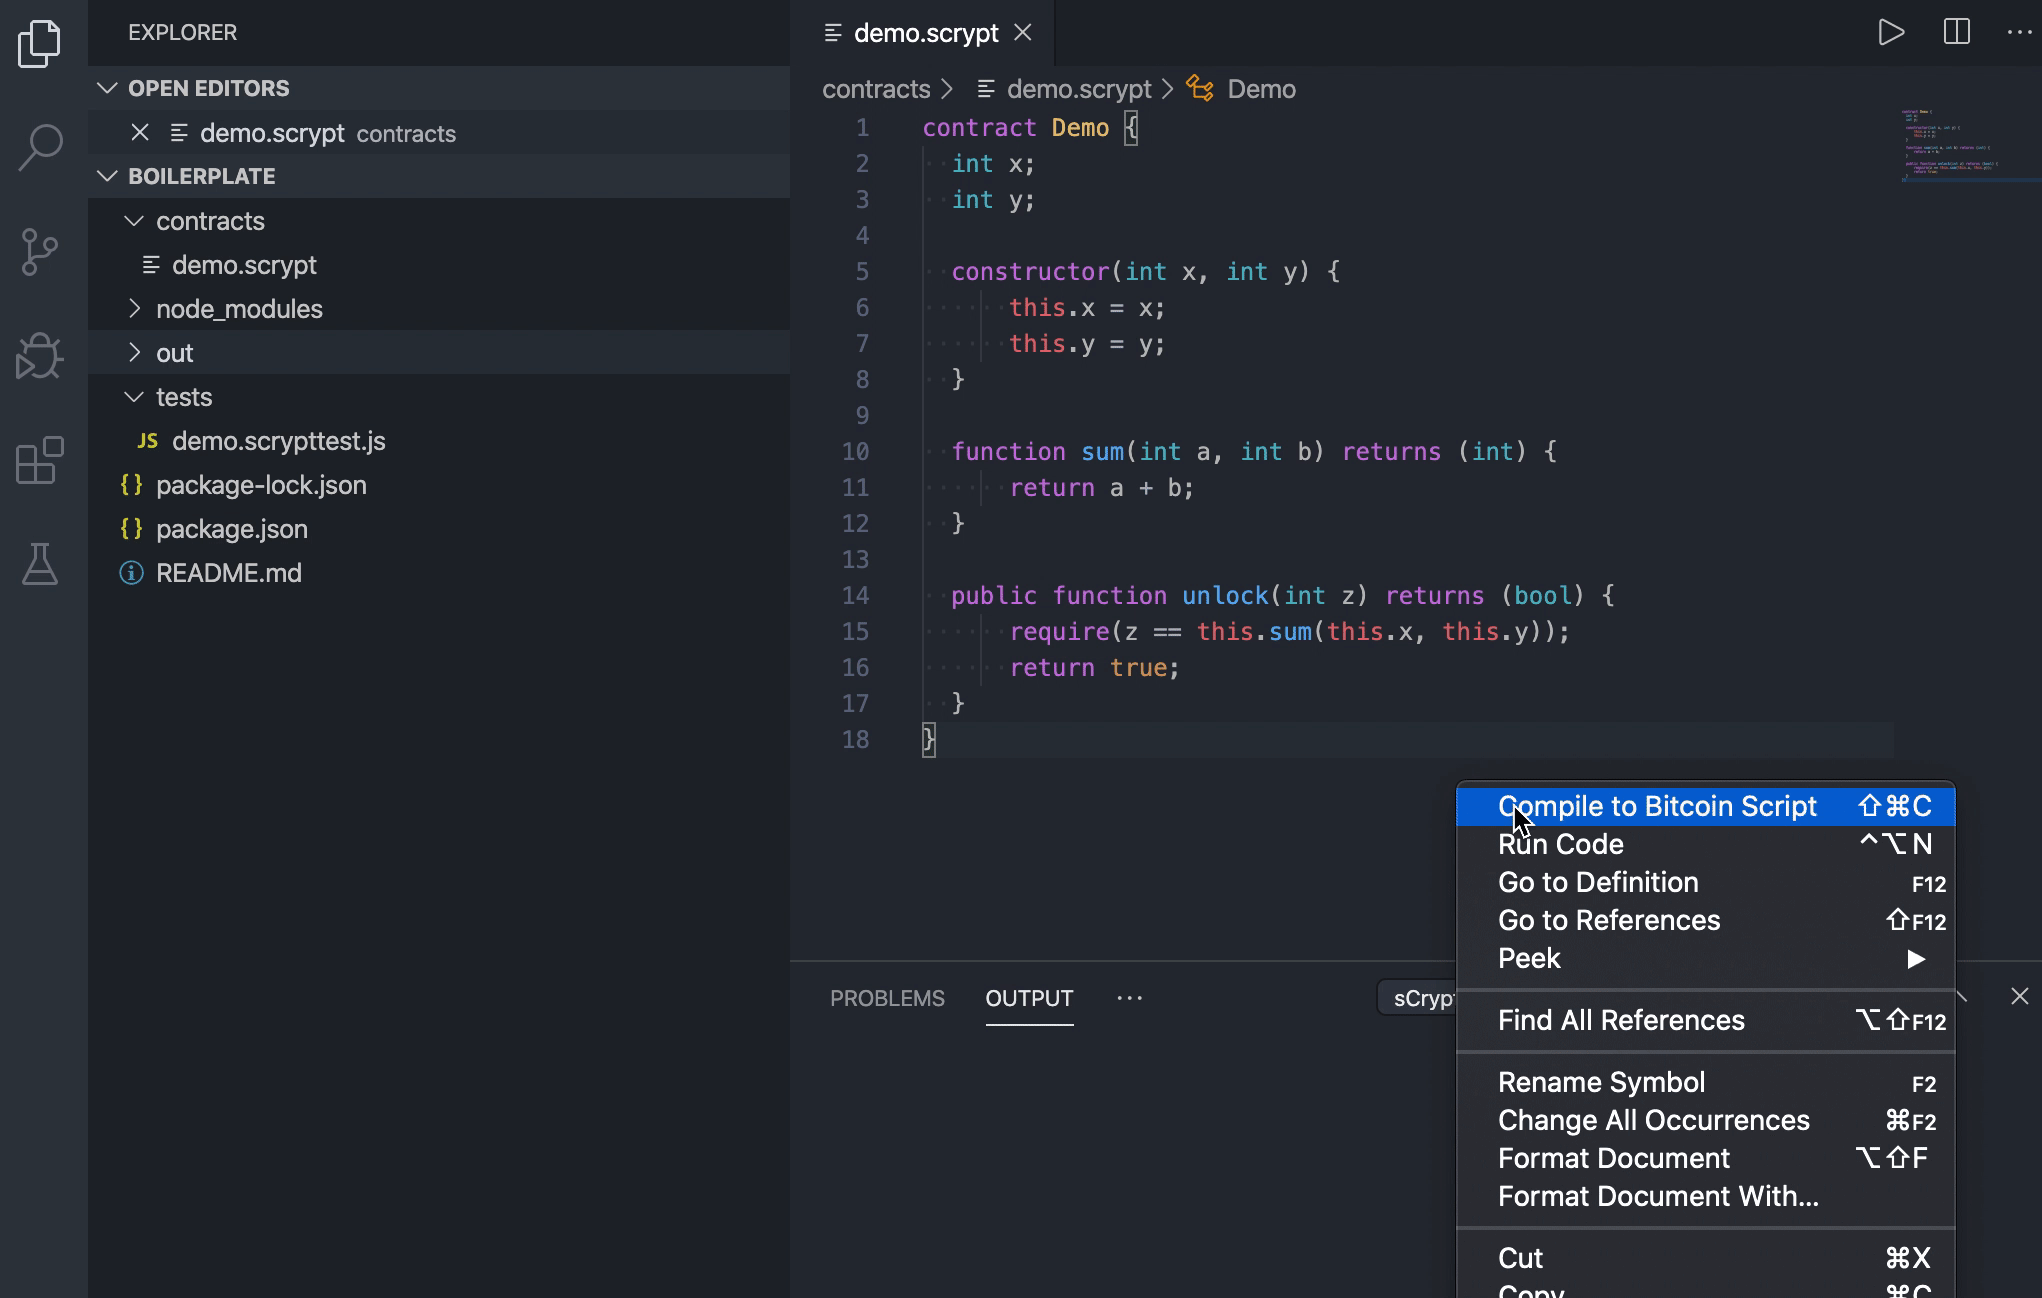Open the Extensions view icon

[x=40, y=460]
